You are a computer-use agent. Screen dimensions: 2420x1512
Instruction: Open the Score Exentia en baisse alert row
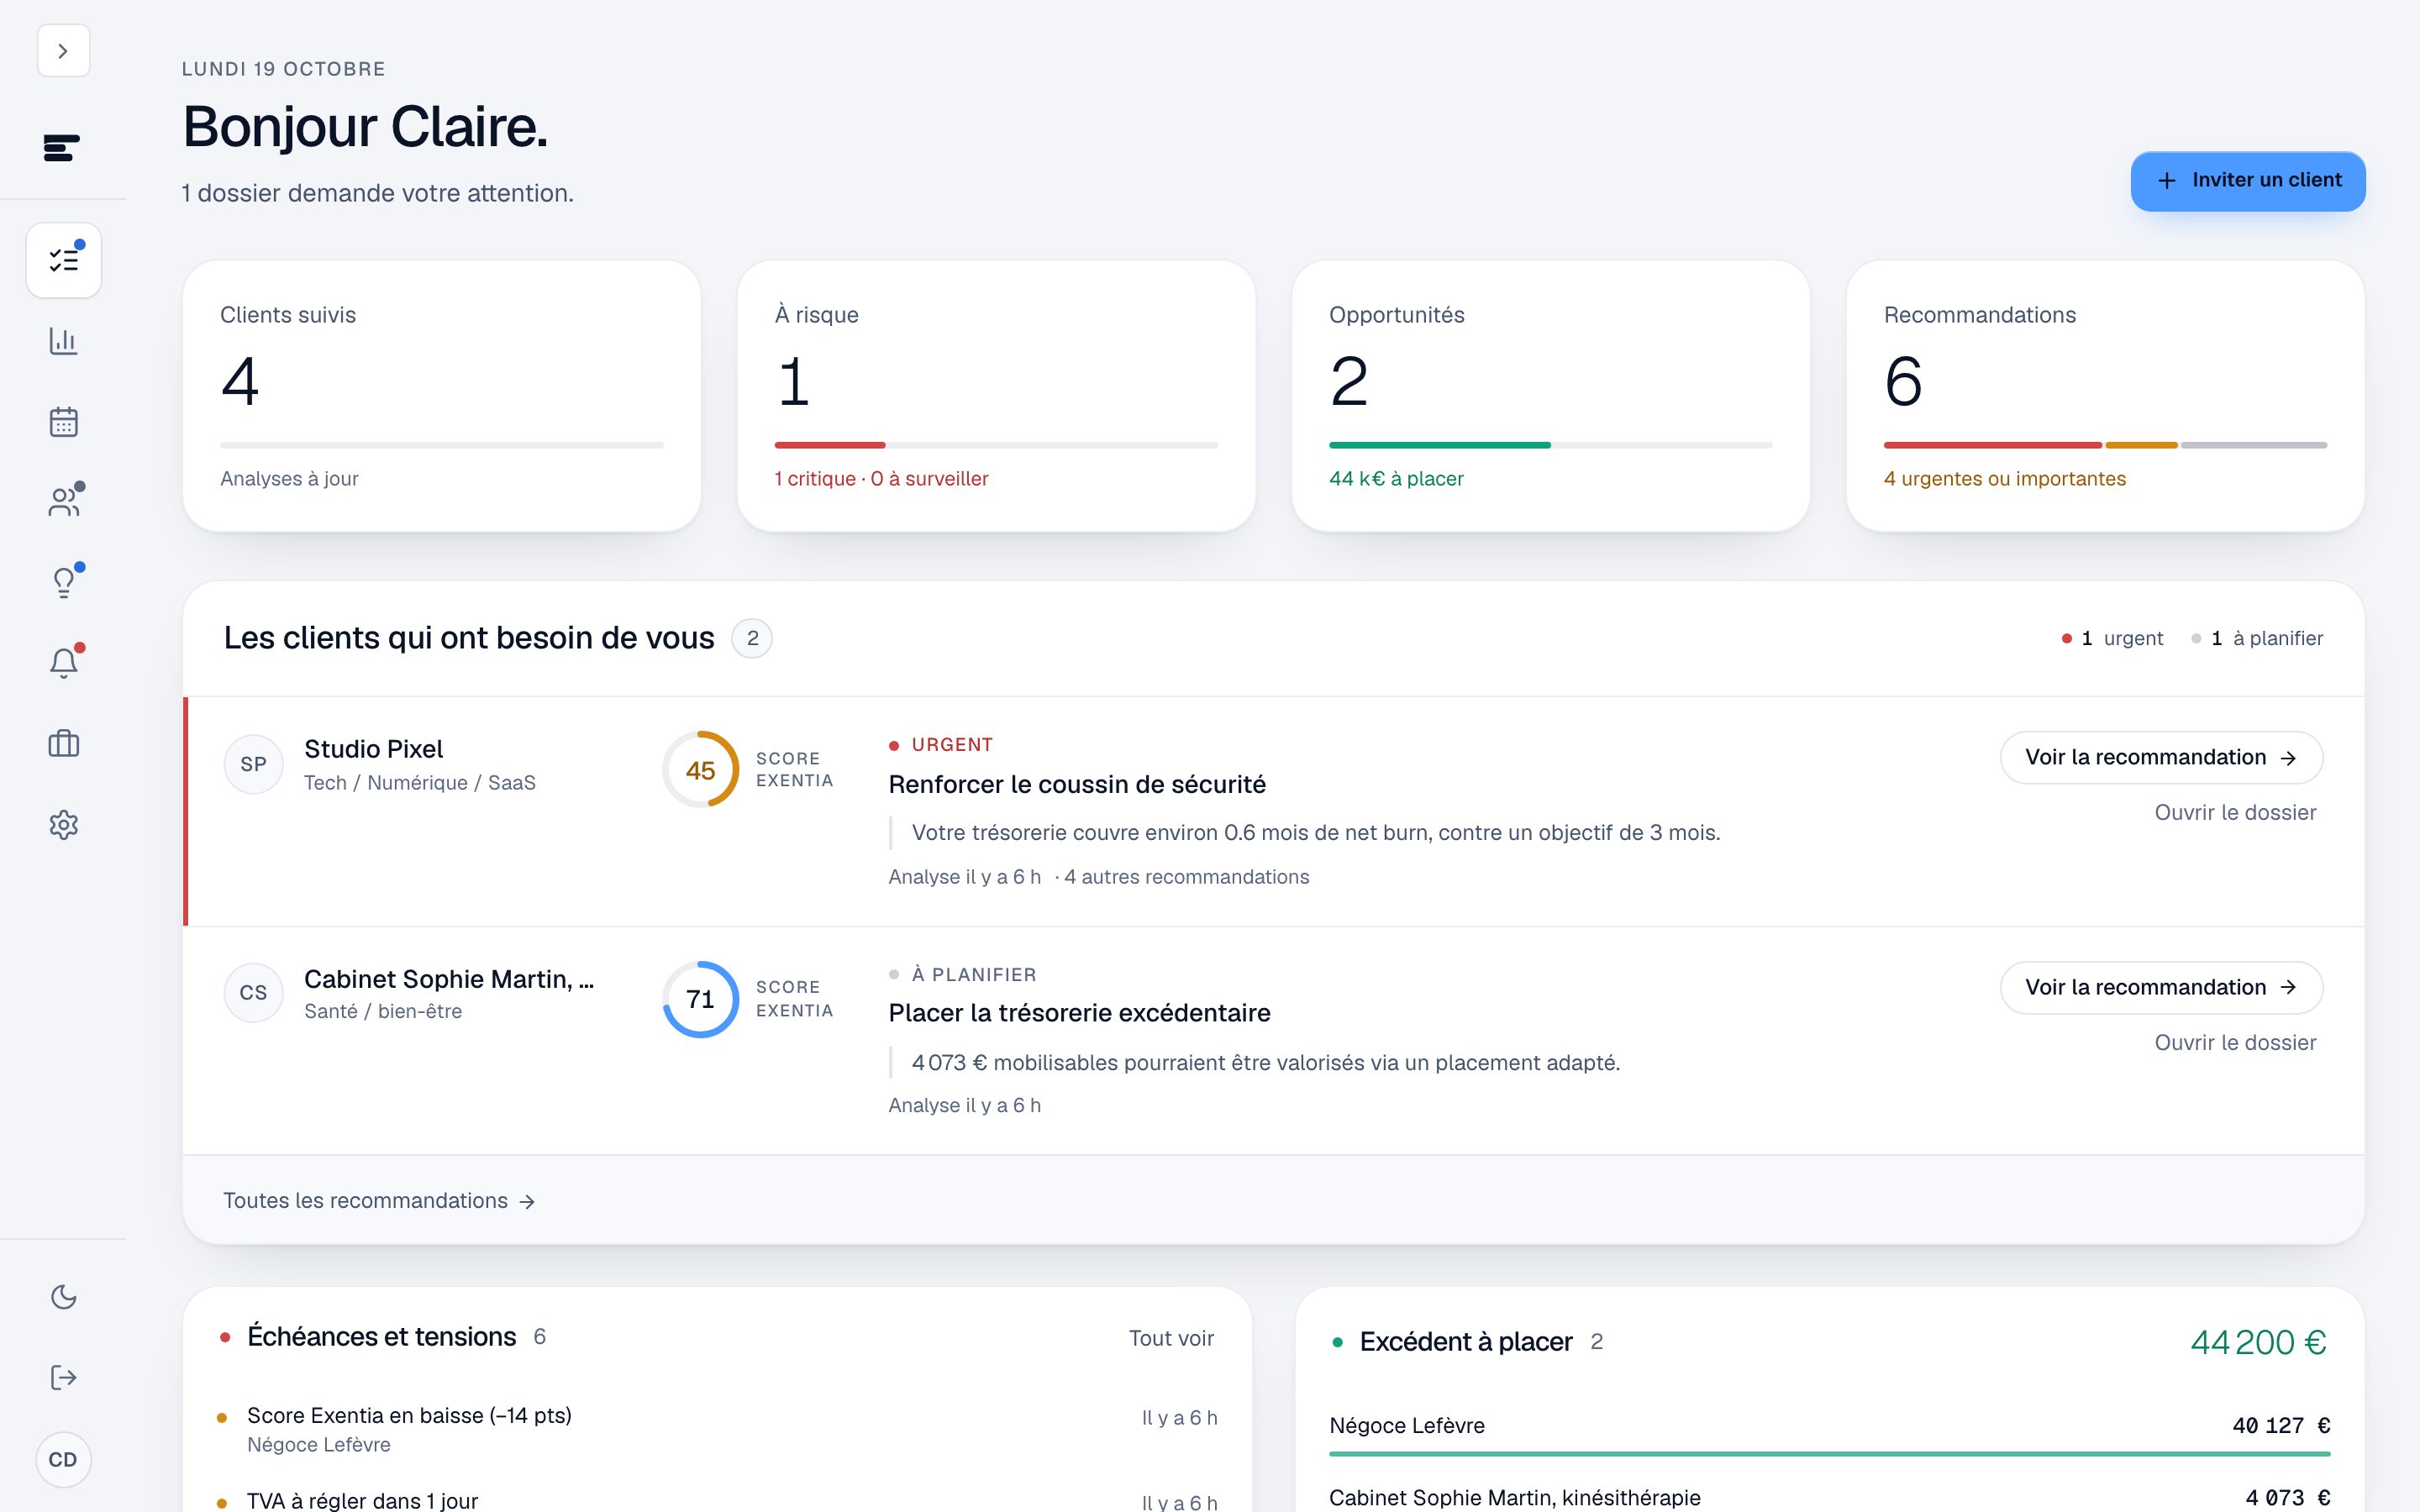pyautogui.click(x=717, y=1430)
